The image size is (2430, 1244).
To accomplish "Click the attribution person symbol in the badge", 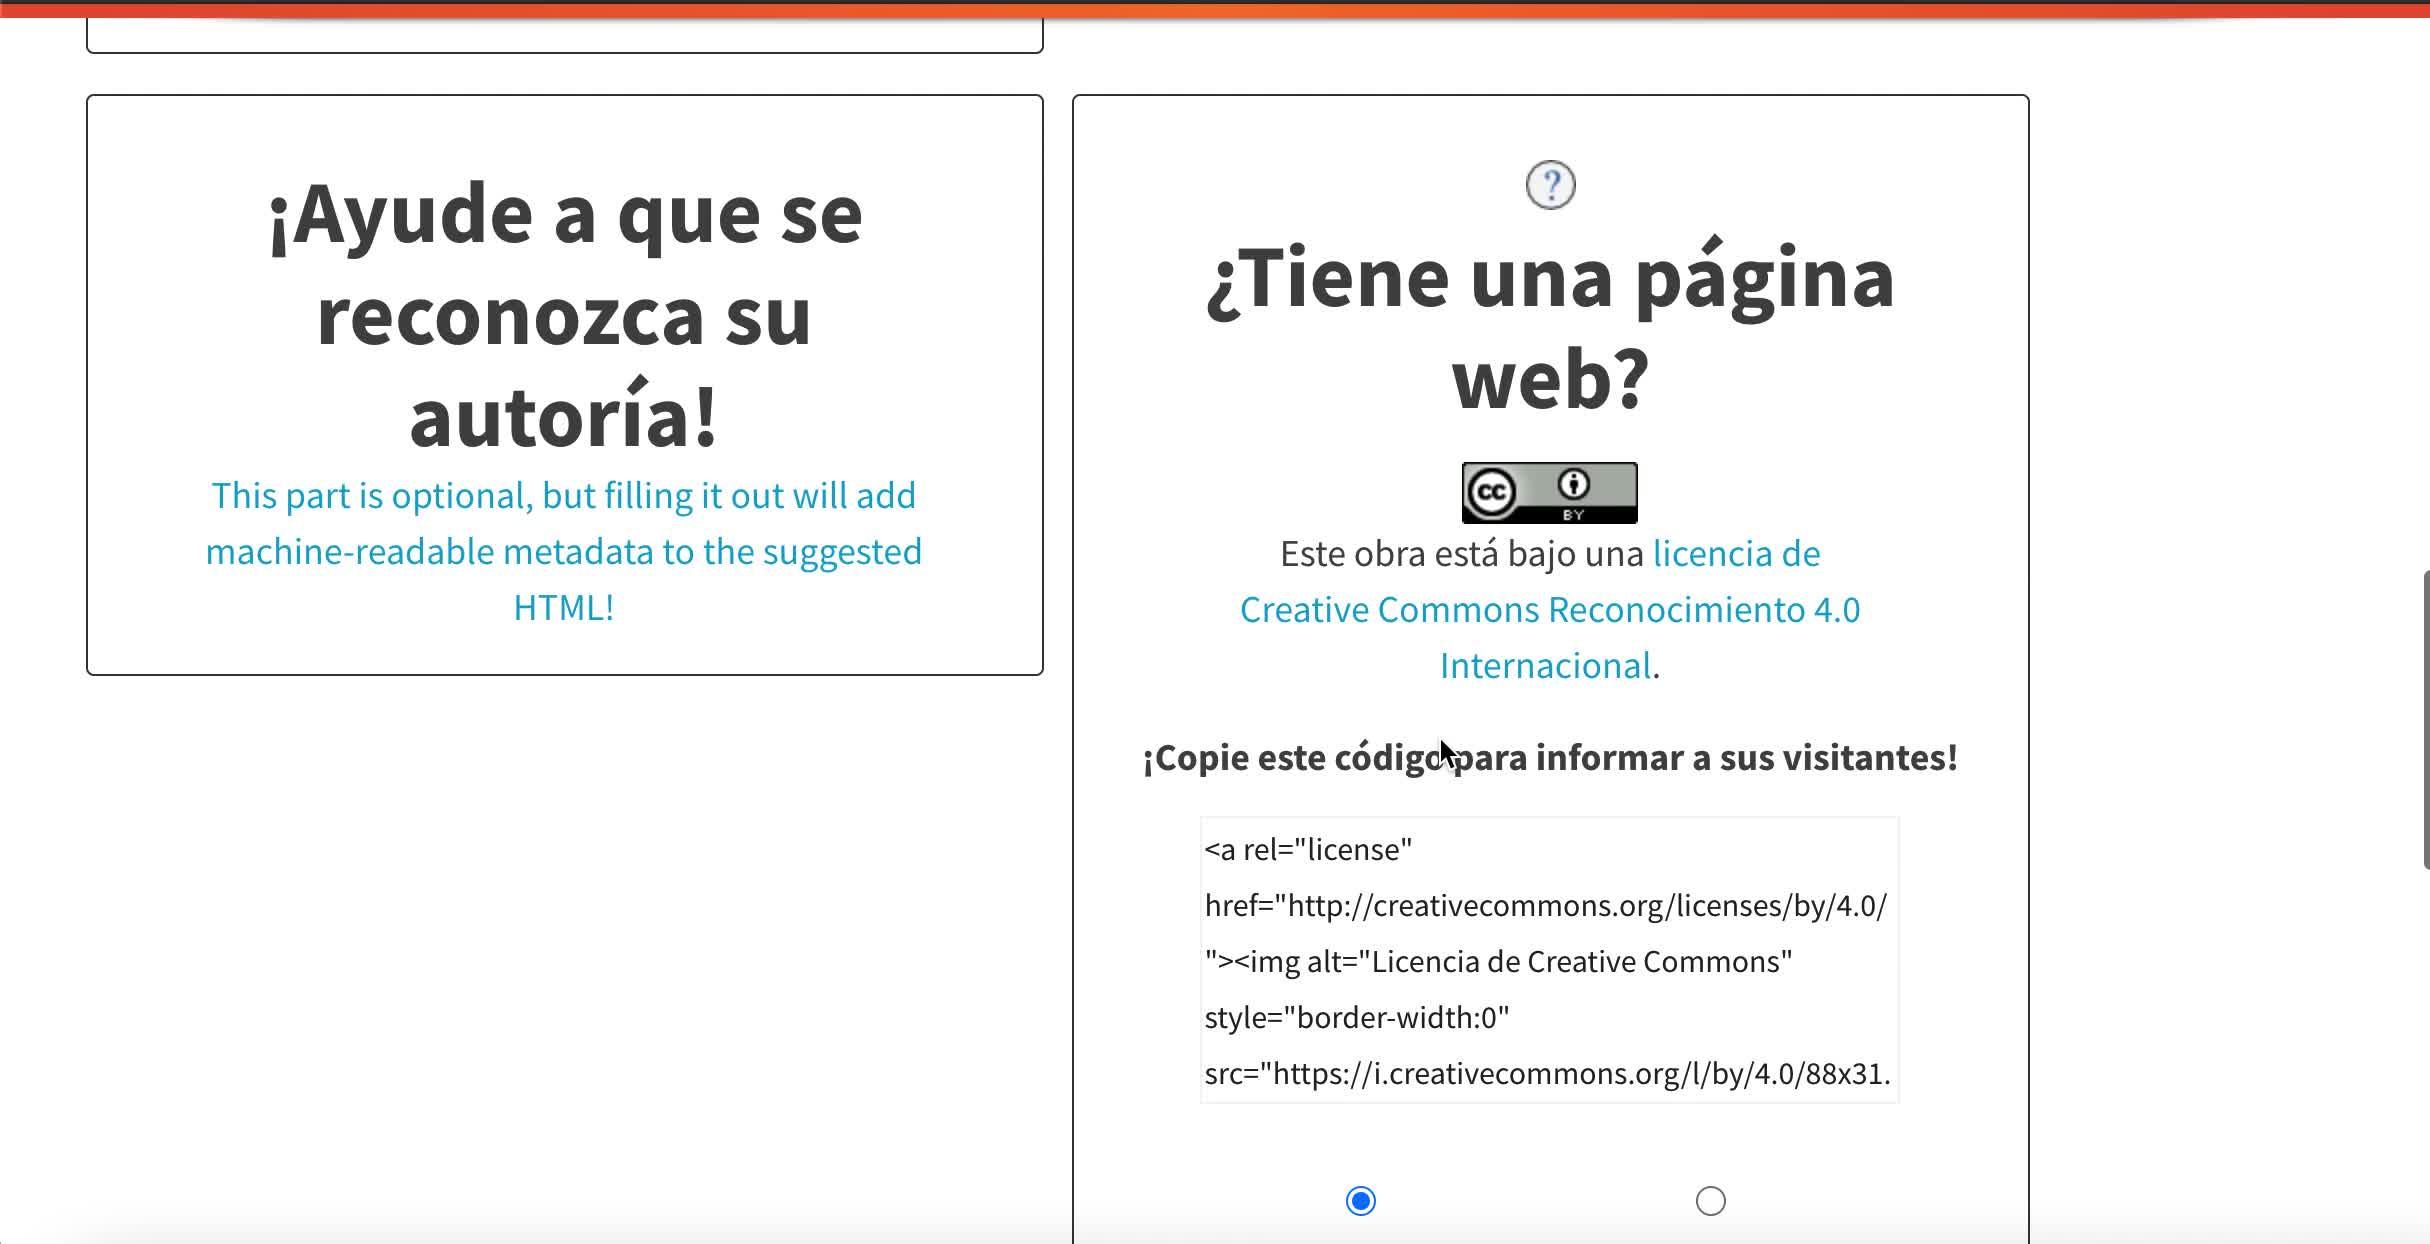I will click(1573, 485).
